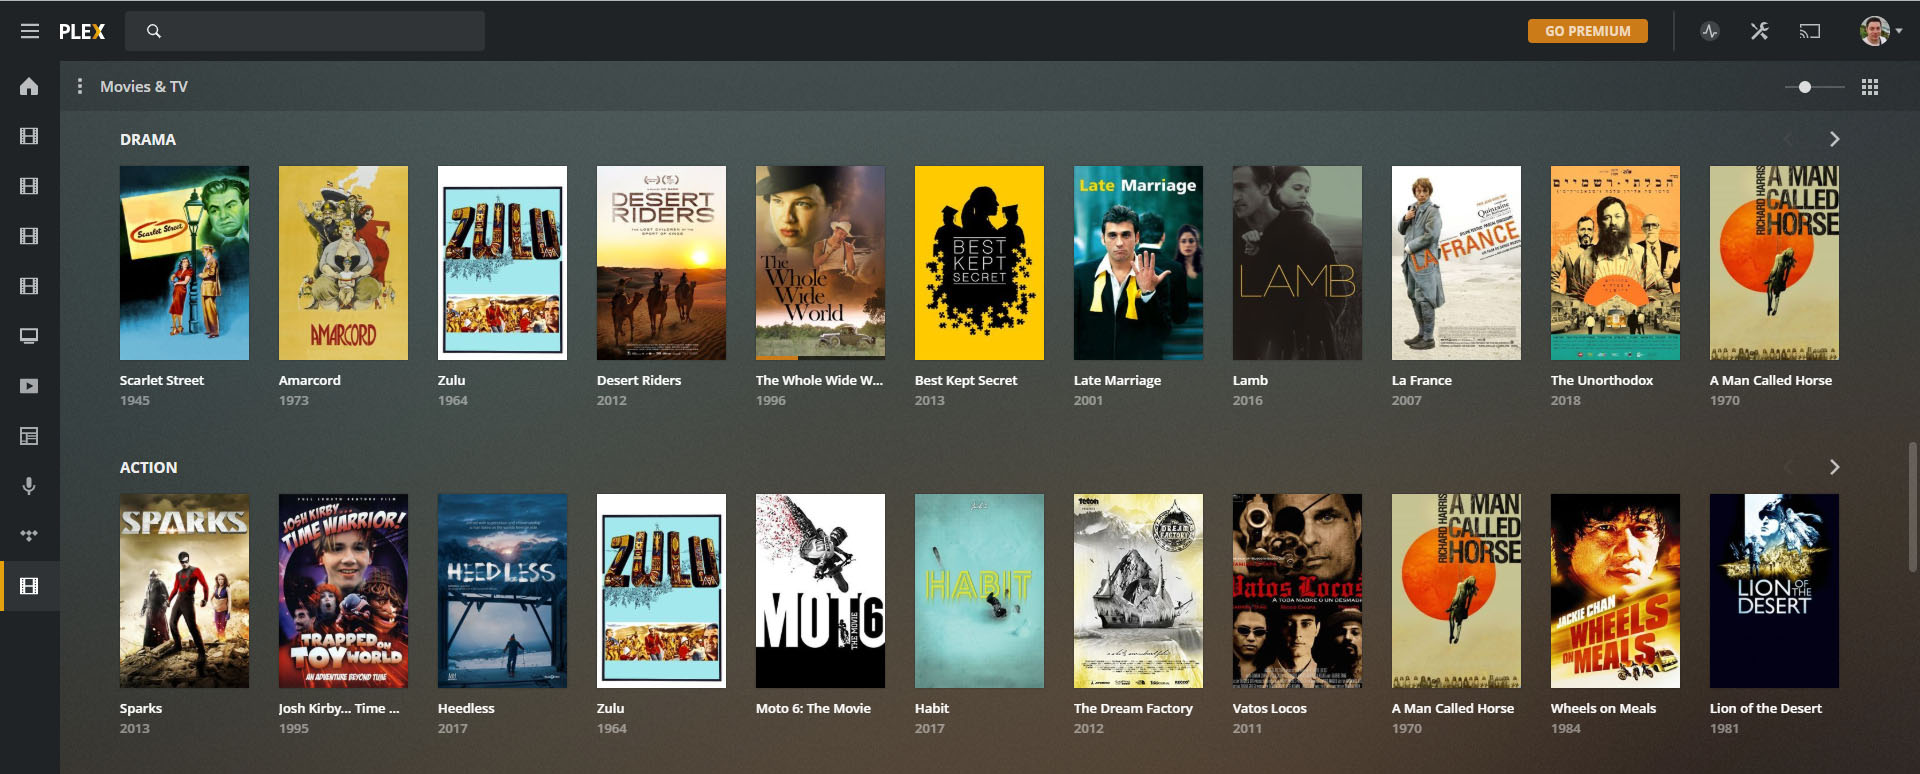1920x774 pixels.
Task: Open the Heedless poster
Action: (x=502, y=591)
